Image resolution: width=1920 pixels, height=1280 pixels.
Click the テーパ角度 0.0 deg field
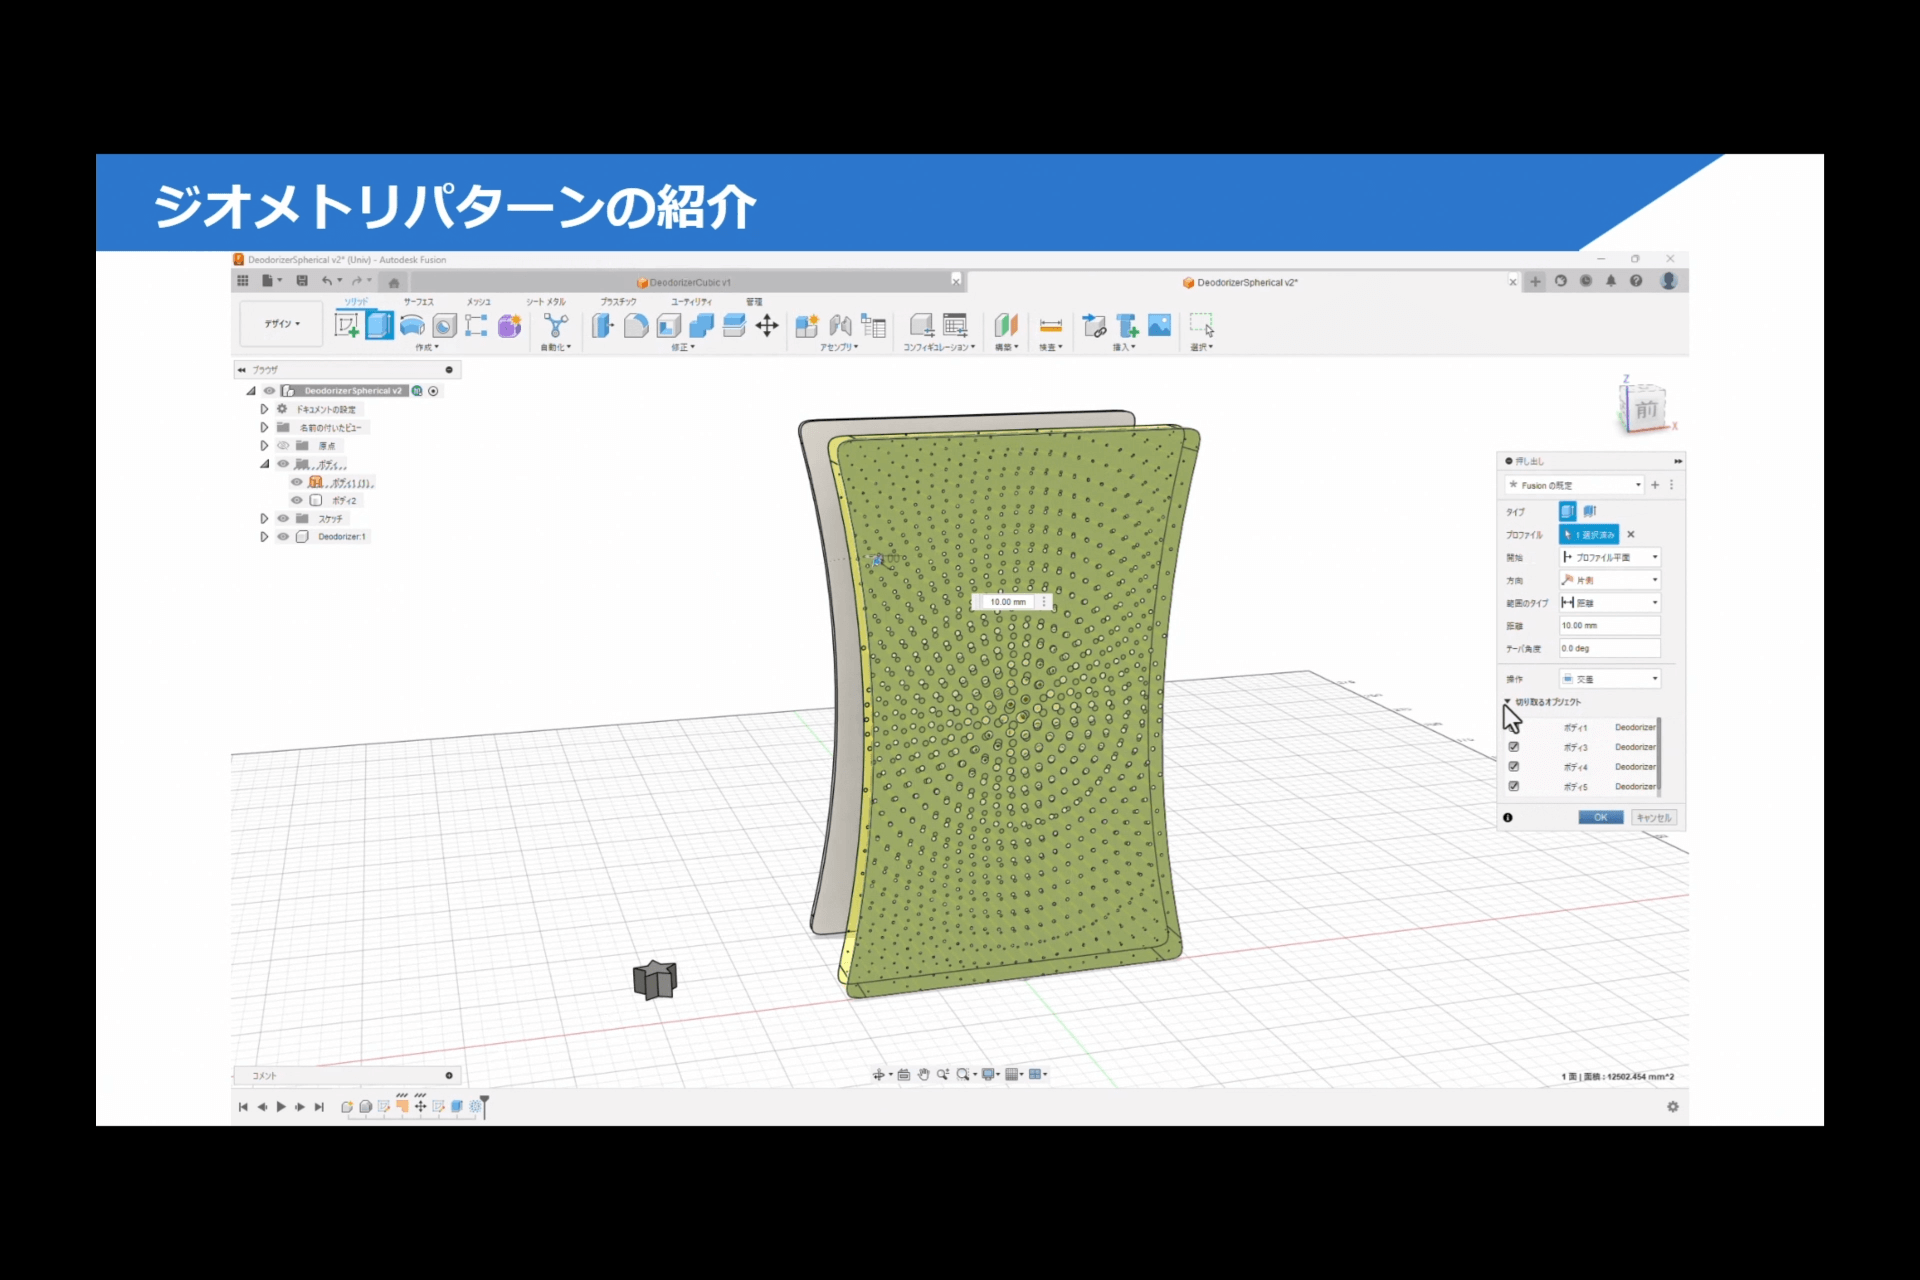pyautogui.click(x=1610, y=649)
